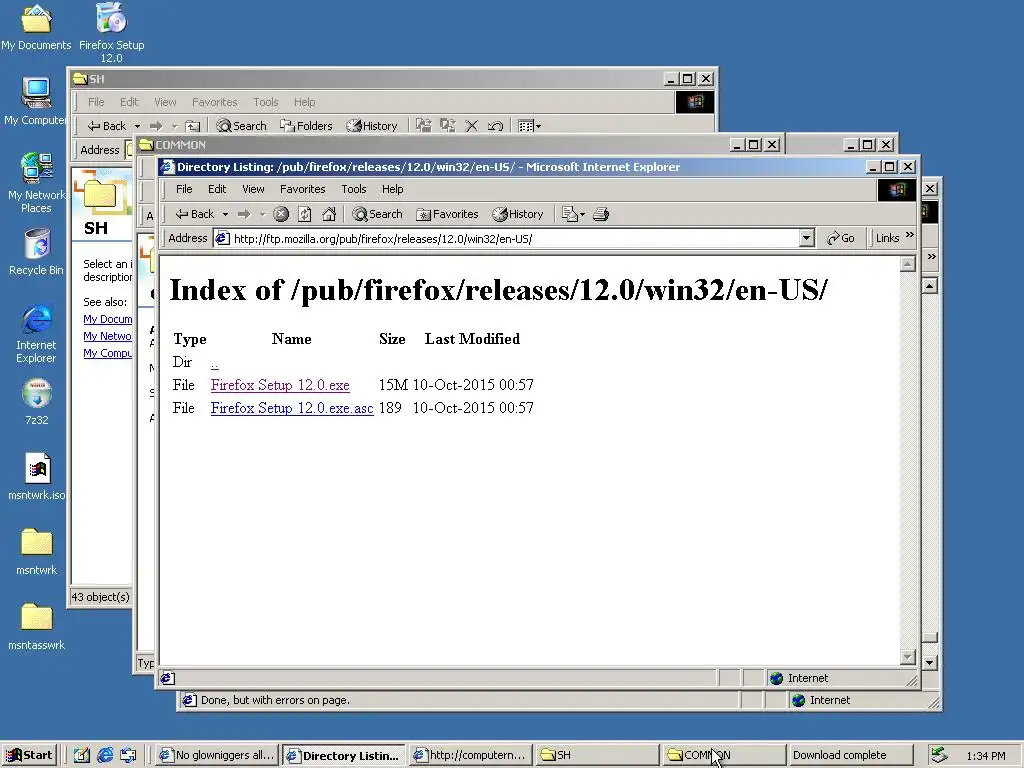Image resolution: width=1024 pixels, height=768 pixels.
Task: Click the Delete X icon in SH window
Action: coord(472,126)
